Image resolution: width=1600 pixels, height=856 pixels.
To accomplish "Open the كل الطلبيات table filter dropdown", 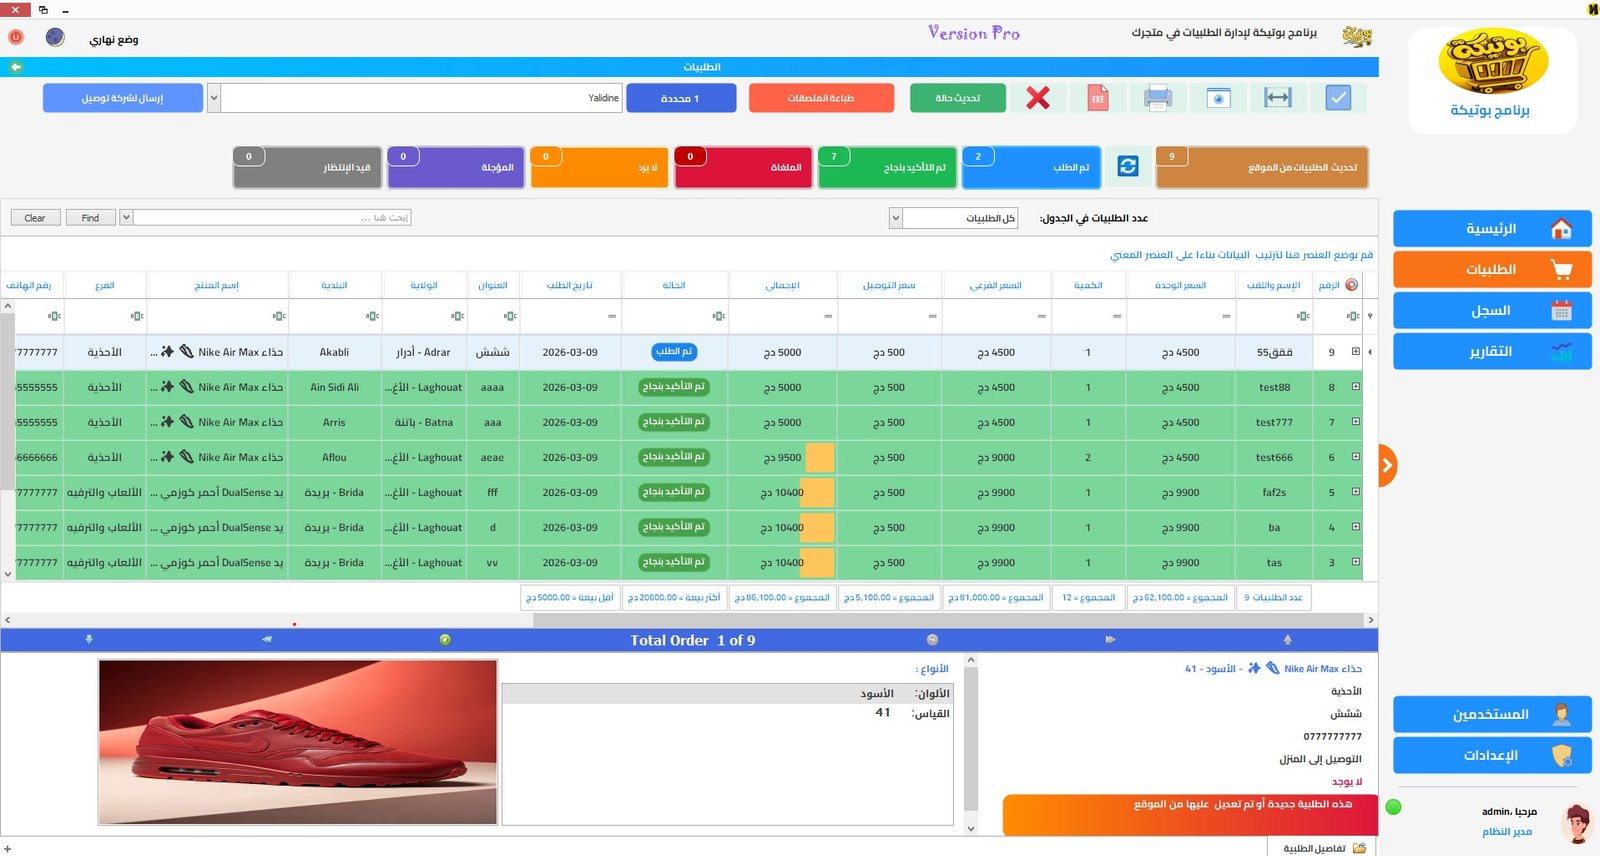I will coord(896,218).
